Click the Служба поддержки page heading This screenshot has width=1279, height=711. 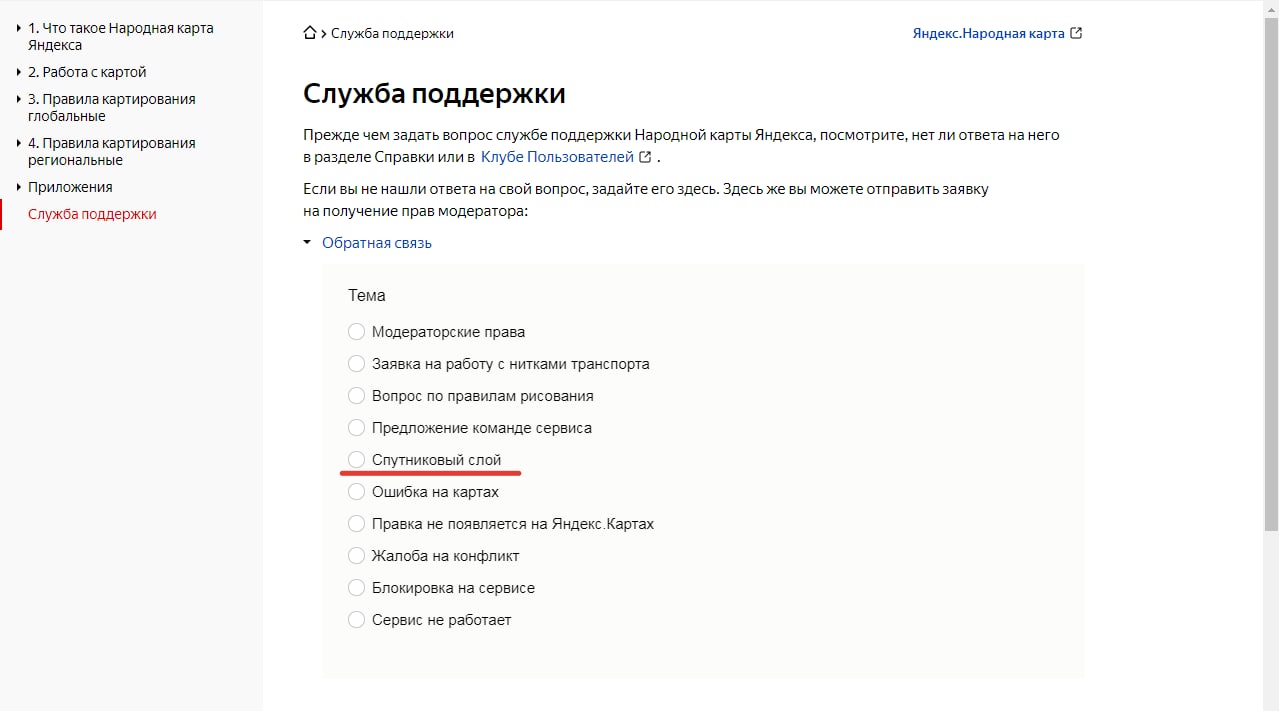click(x=434, y=94)
